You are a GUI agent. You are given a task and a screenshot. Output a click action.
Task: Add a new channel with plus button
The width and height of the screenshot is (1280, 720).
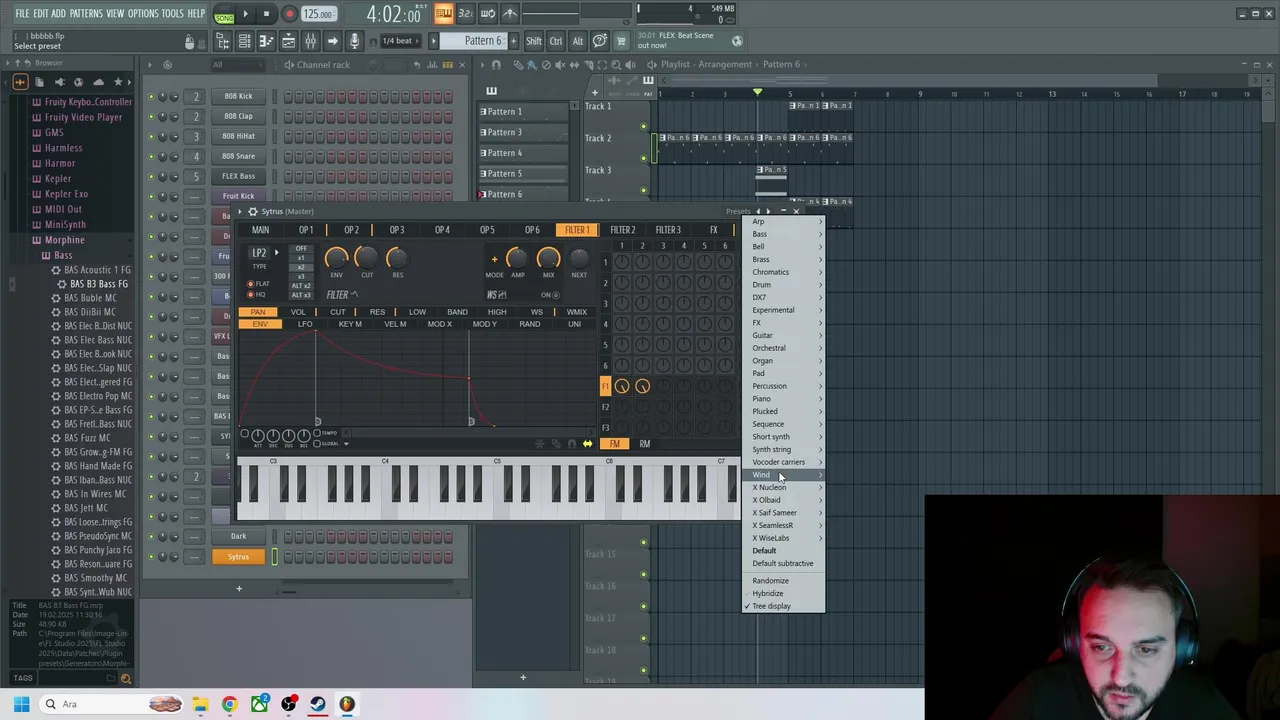point(238,588)
